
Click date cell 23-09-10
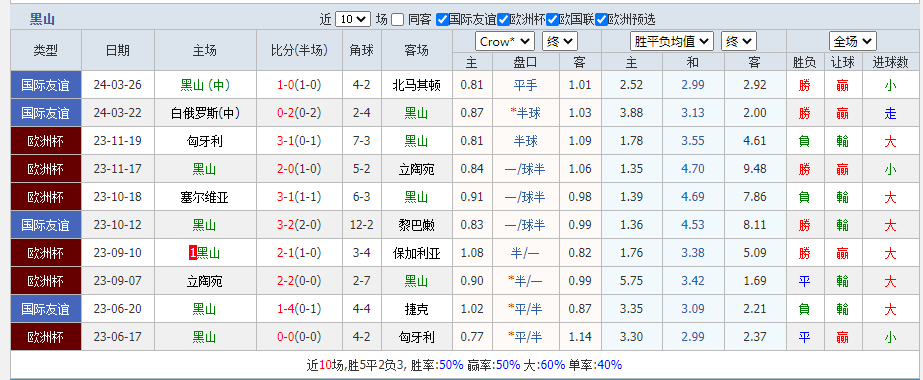click(118, 254)
